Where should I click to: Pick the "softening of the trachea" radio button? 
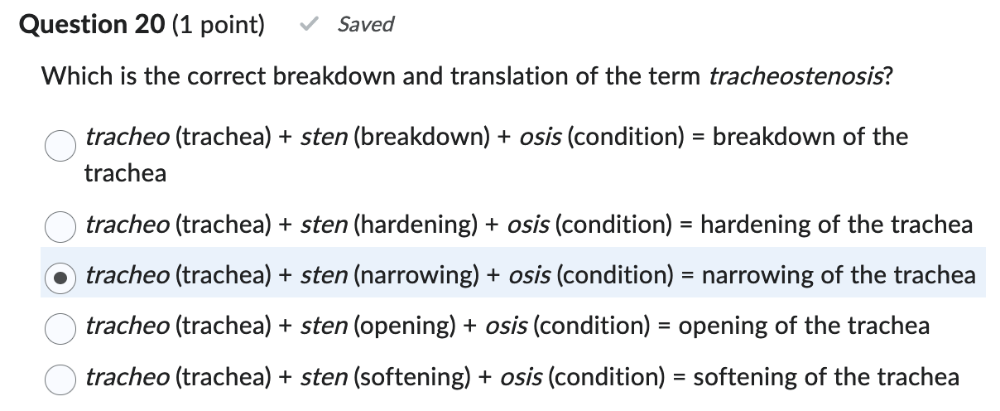60,378
